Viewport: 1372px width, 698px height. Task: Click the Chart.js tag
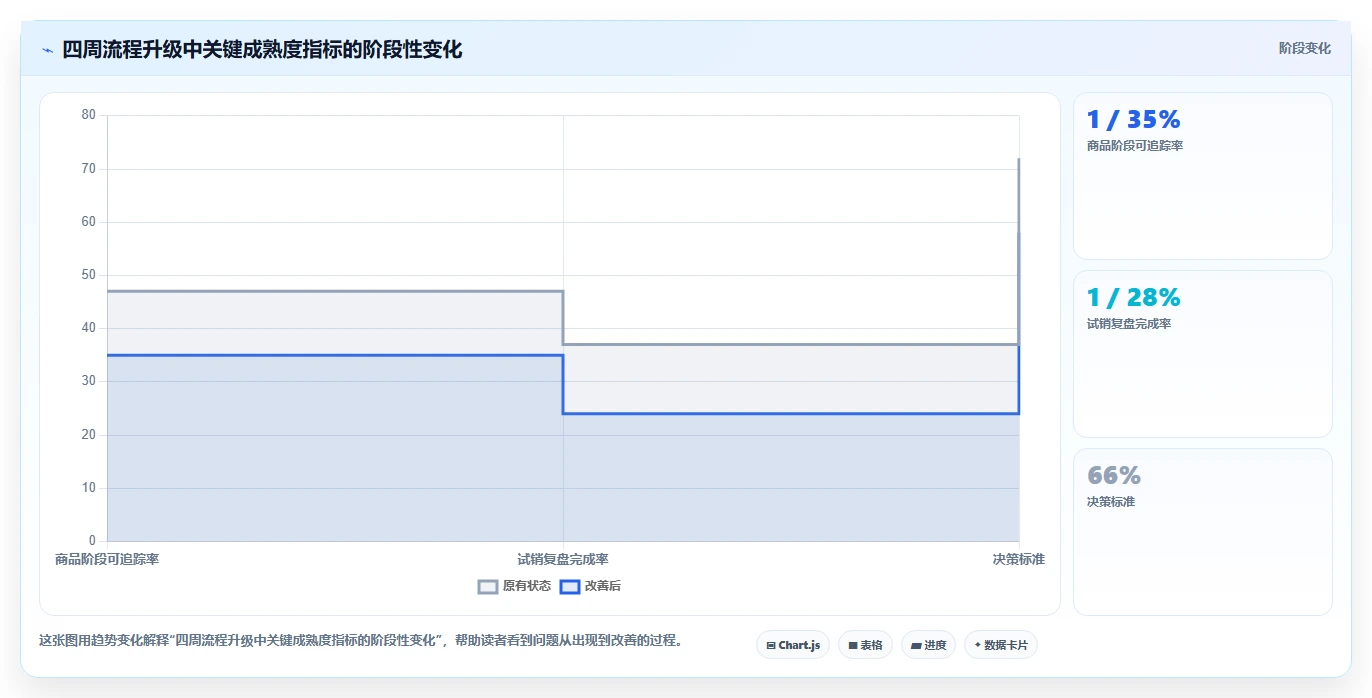pyautogui.click(x=793, y=645)
